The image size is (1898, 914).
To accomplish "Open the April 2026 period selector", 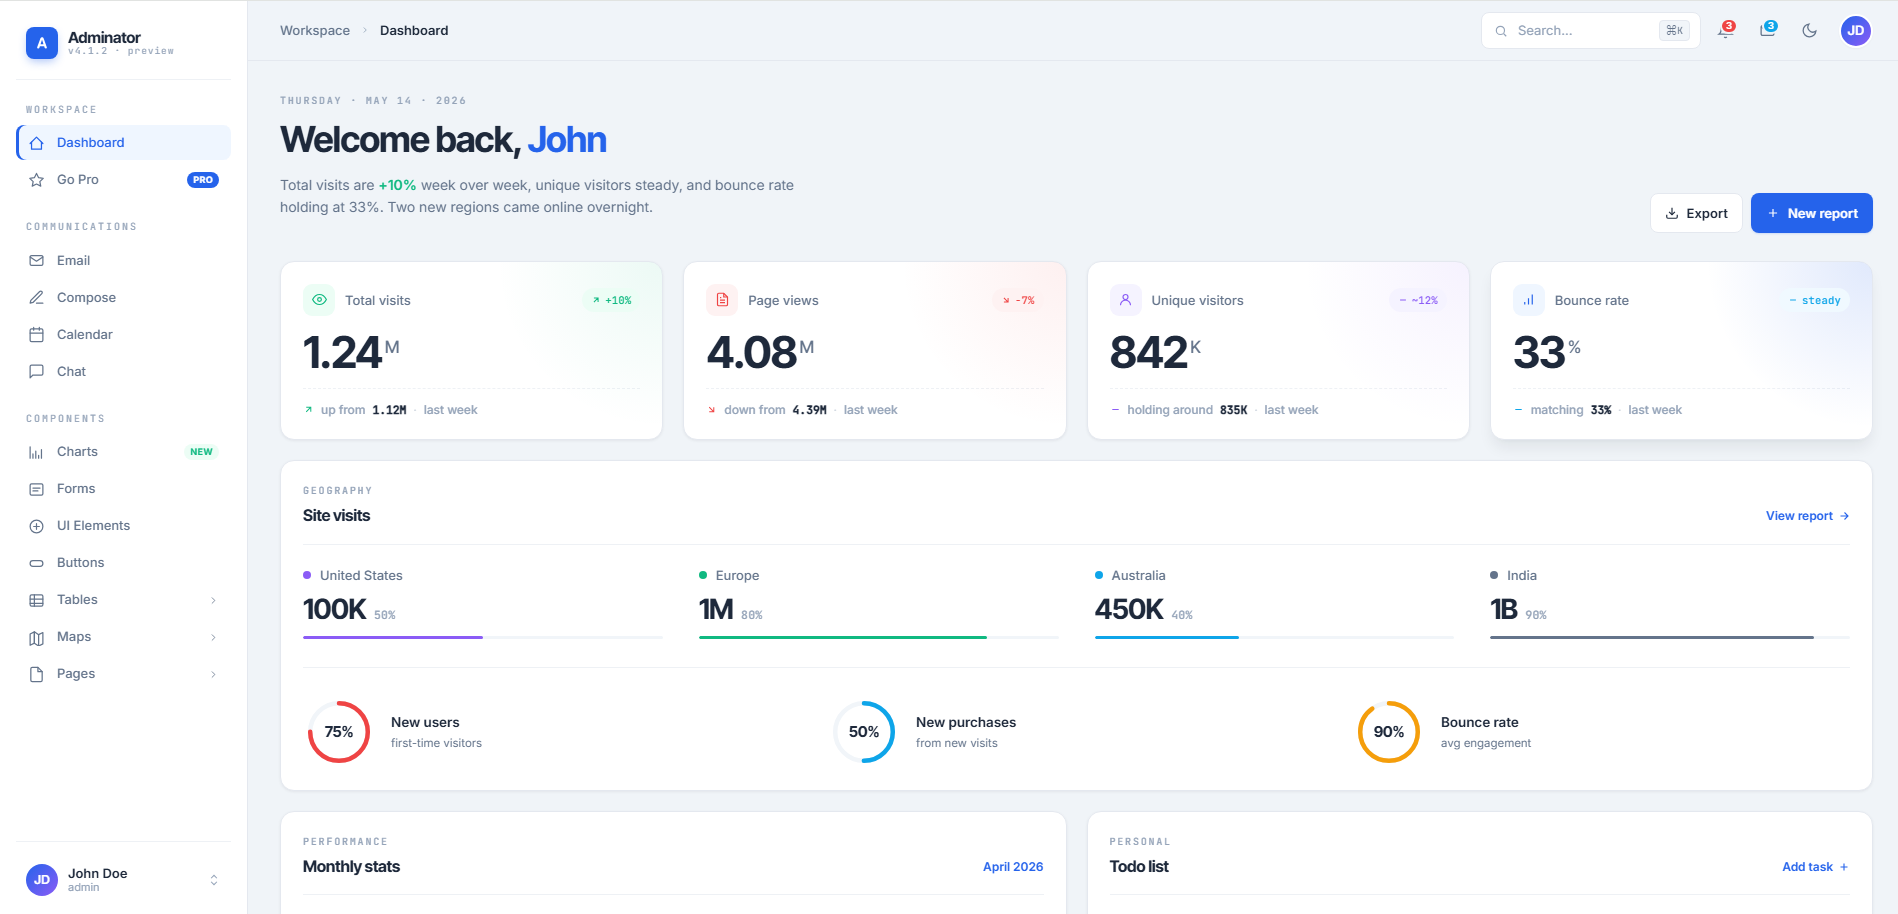I will (1013, 867).
